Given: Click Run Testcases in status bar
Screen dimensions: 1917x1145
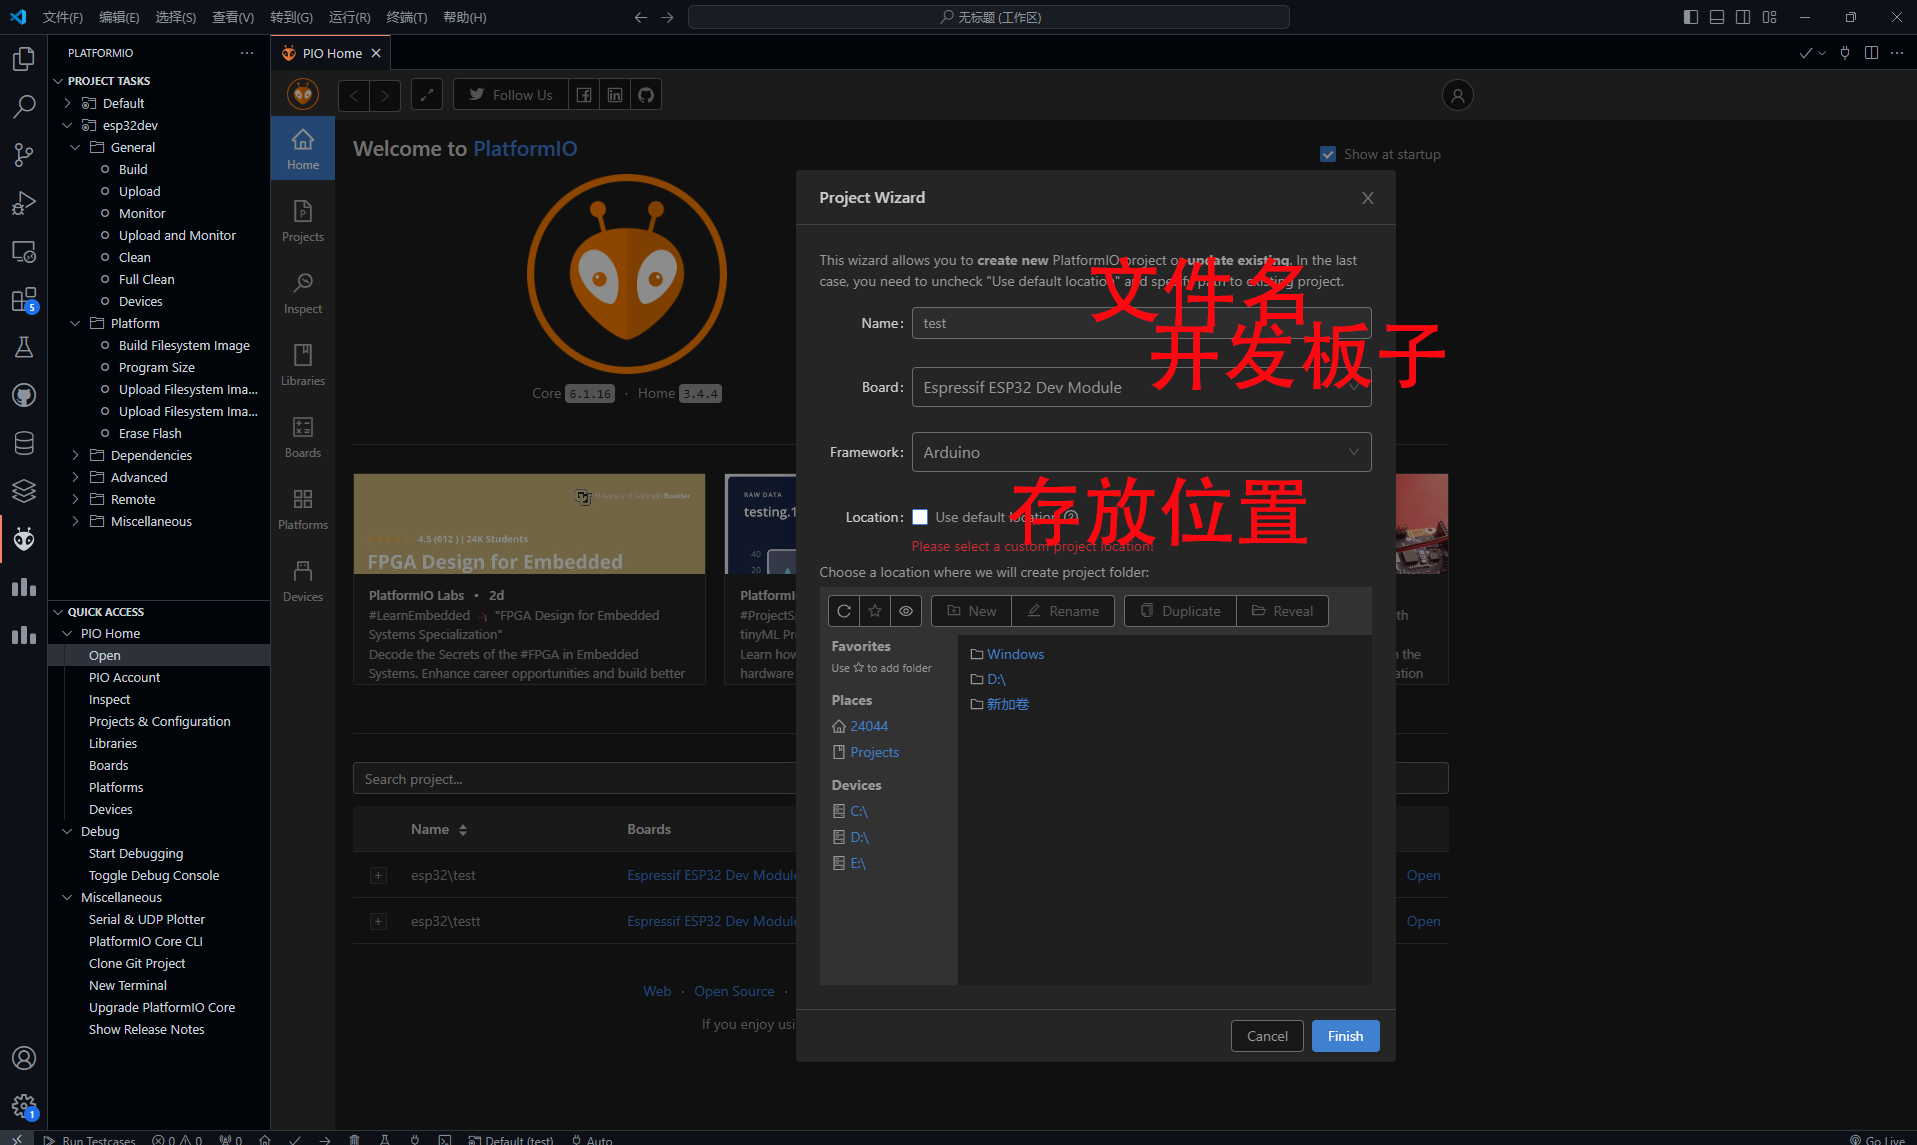Looking at the screenshot, I should (90, 1139).
